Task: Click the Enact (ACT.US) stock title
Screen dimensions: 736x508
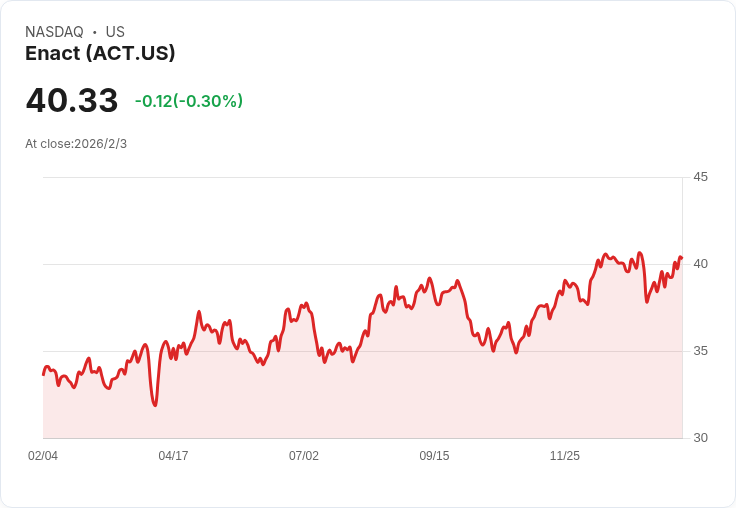Action: (x=100, y=53)
